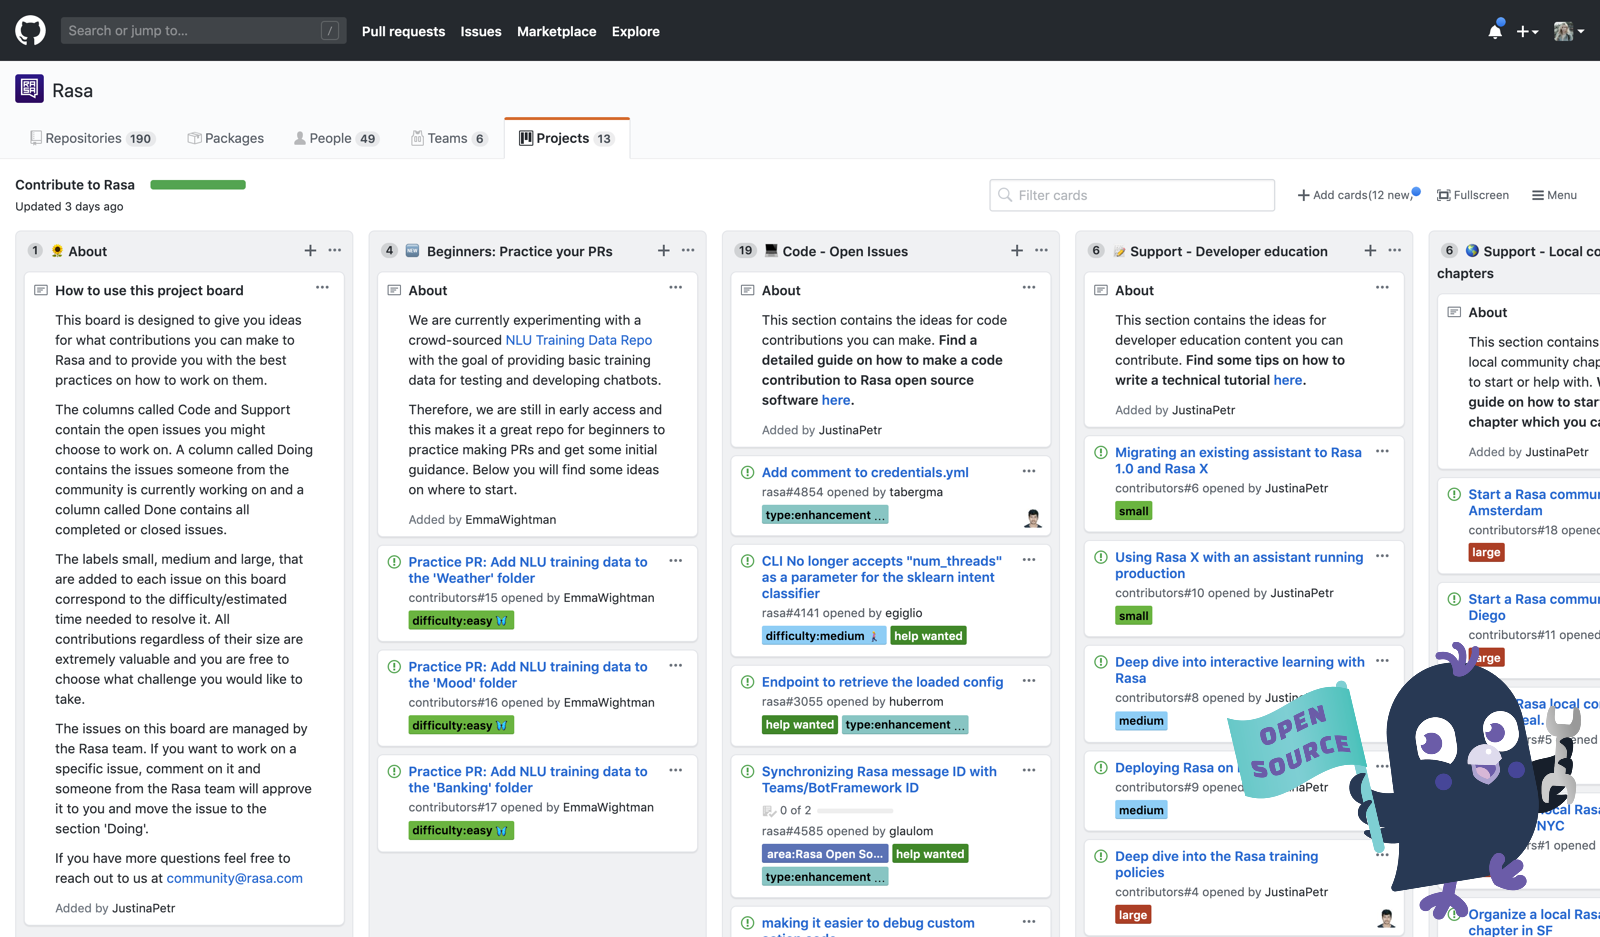Viewport: 1600px width, 937px height.
Task: Switch to Repositories tab
Action: 92,138
